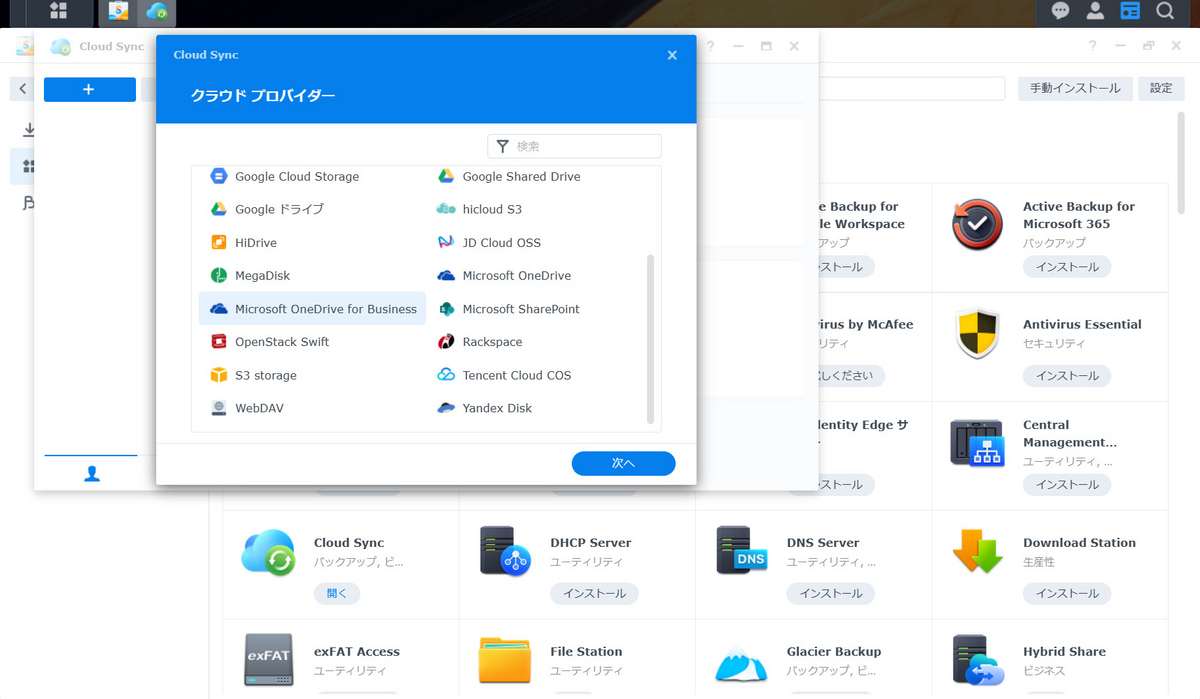The height and width of the screenshot is (699, 1200).
Task: Install Active Backup for Microsoft 365
Action: [1067, 267]
